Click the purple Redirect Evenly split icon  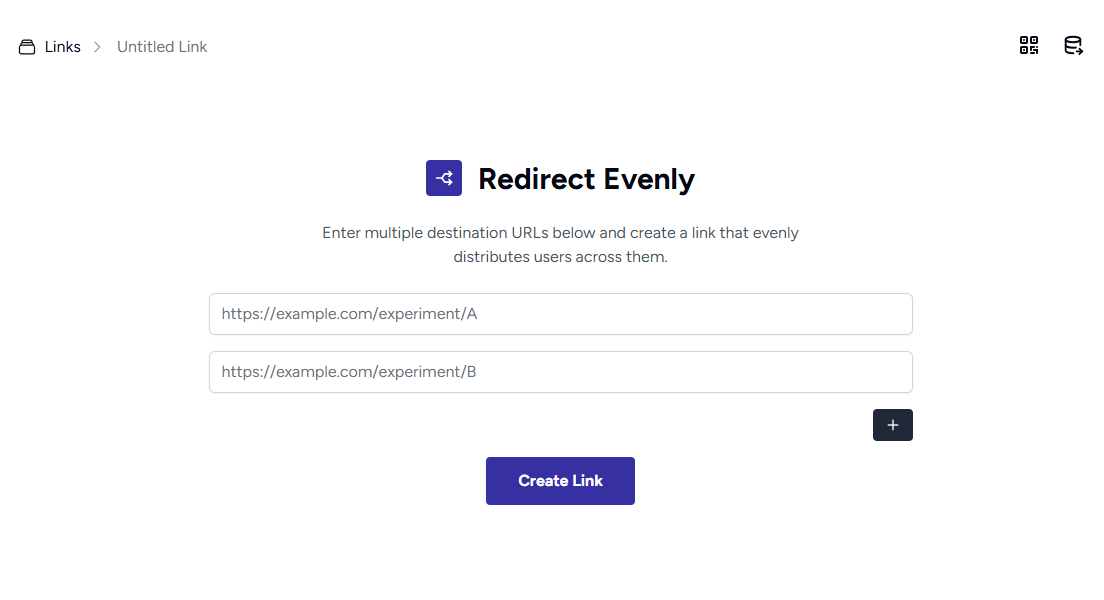pos(443,178)
